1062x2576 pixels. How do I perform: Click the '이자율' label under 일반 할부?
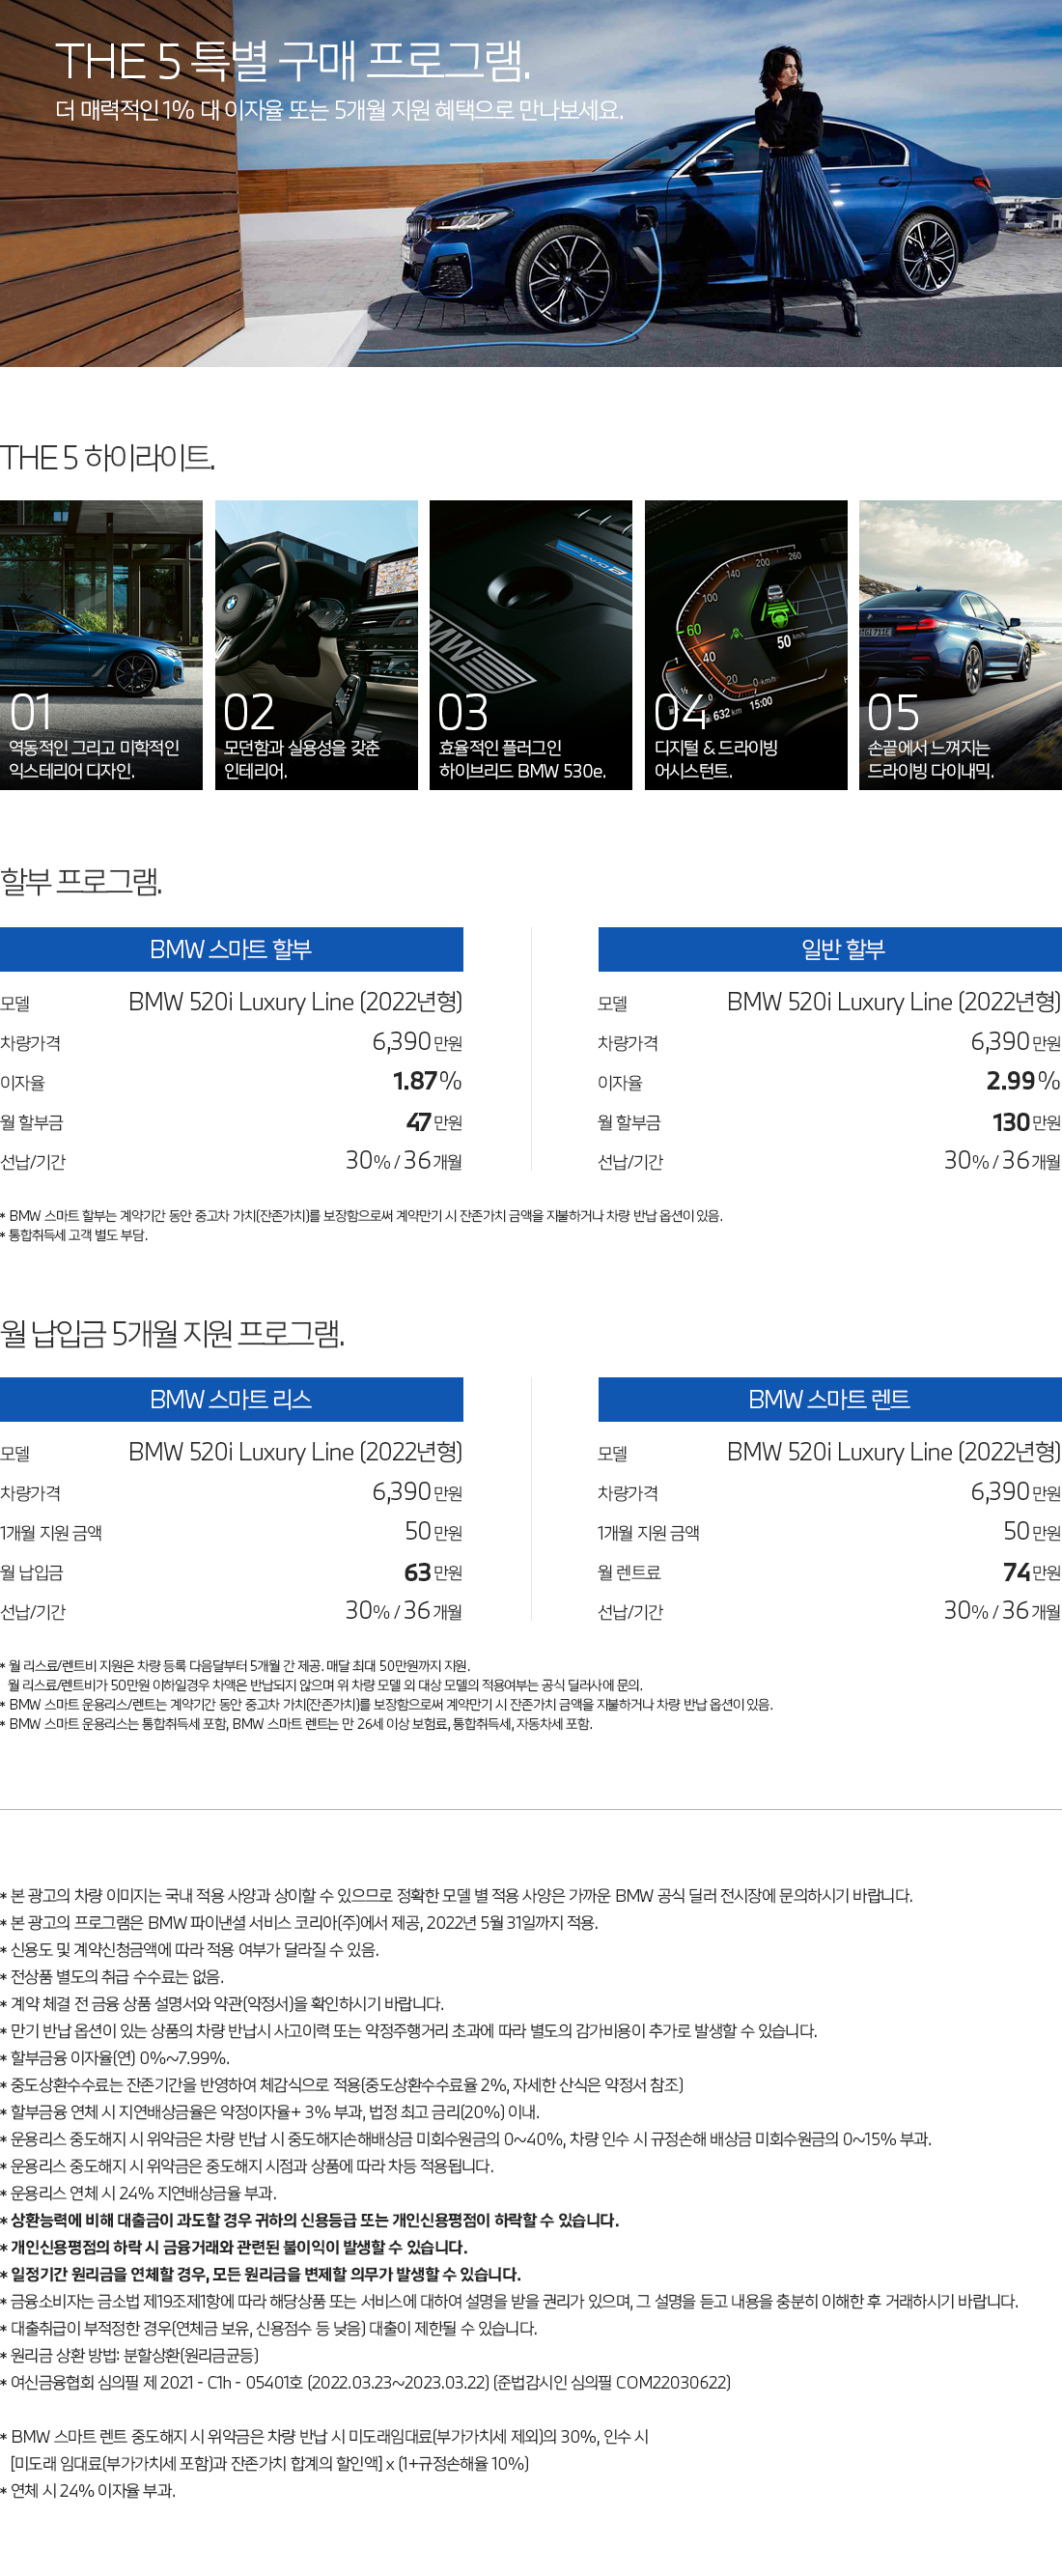point(621,1083)
